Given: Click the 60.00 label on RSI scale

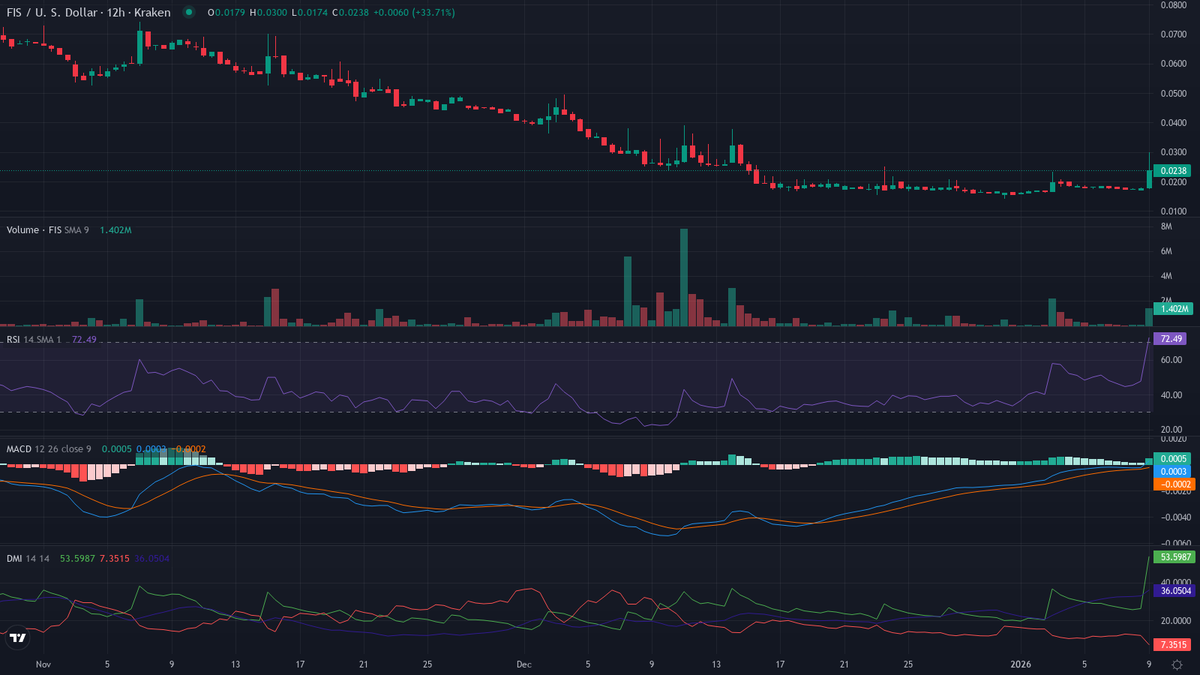Looking at the screenshot, I should coord(1171,359).
